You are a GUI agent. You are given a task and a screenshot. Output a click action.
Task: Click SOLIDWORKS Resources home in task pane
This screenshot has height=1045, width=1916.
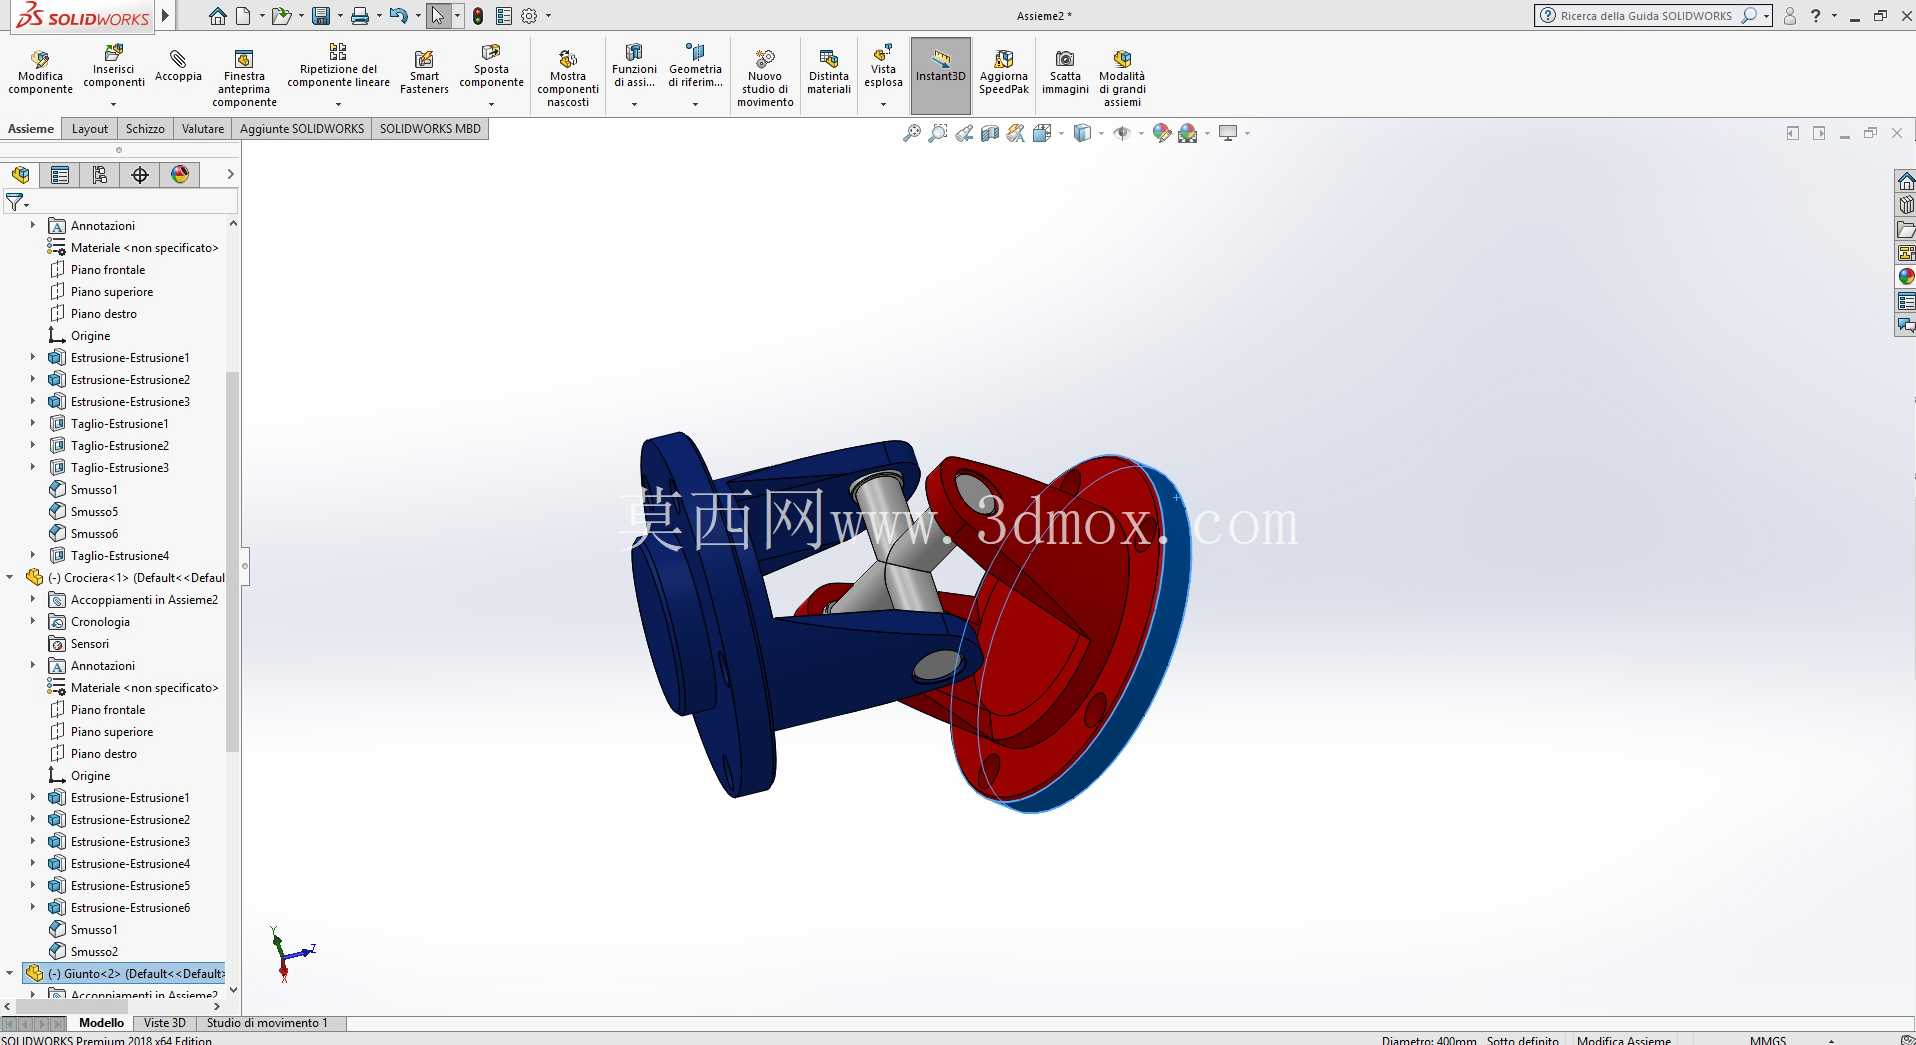coord(1906,181)
